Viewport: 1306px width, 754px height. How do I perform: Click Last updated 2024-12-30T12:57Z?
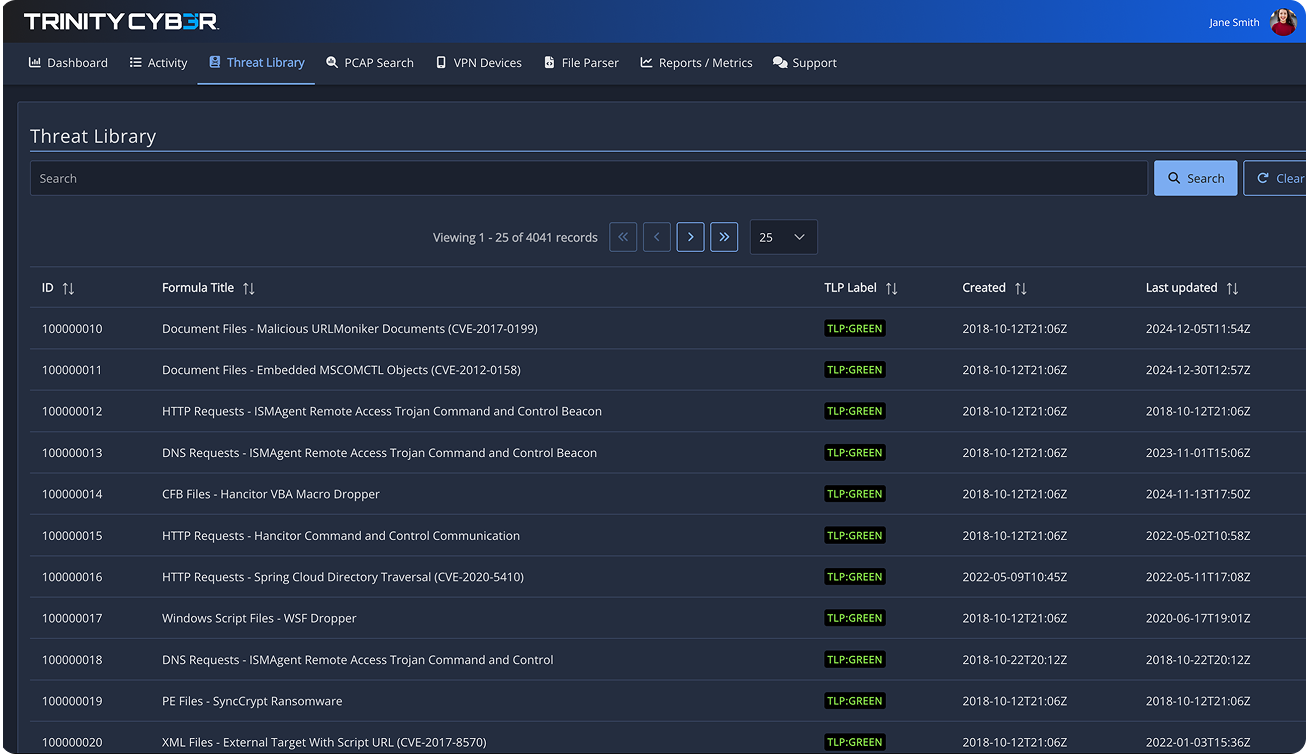point(1198,370)
